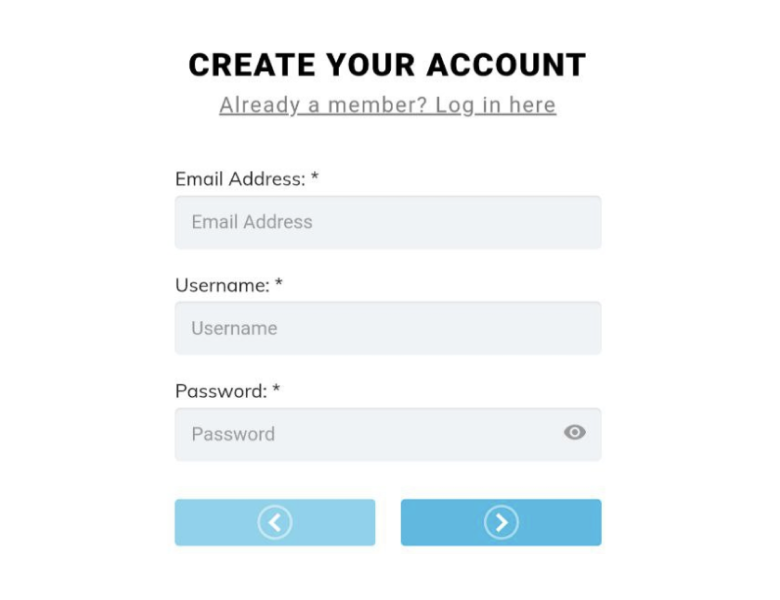Click the required asterisk beside Password
780x600 pixels.
point(276,390)
